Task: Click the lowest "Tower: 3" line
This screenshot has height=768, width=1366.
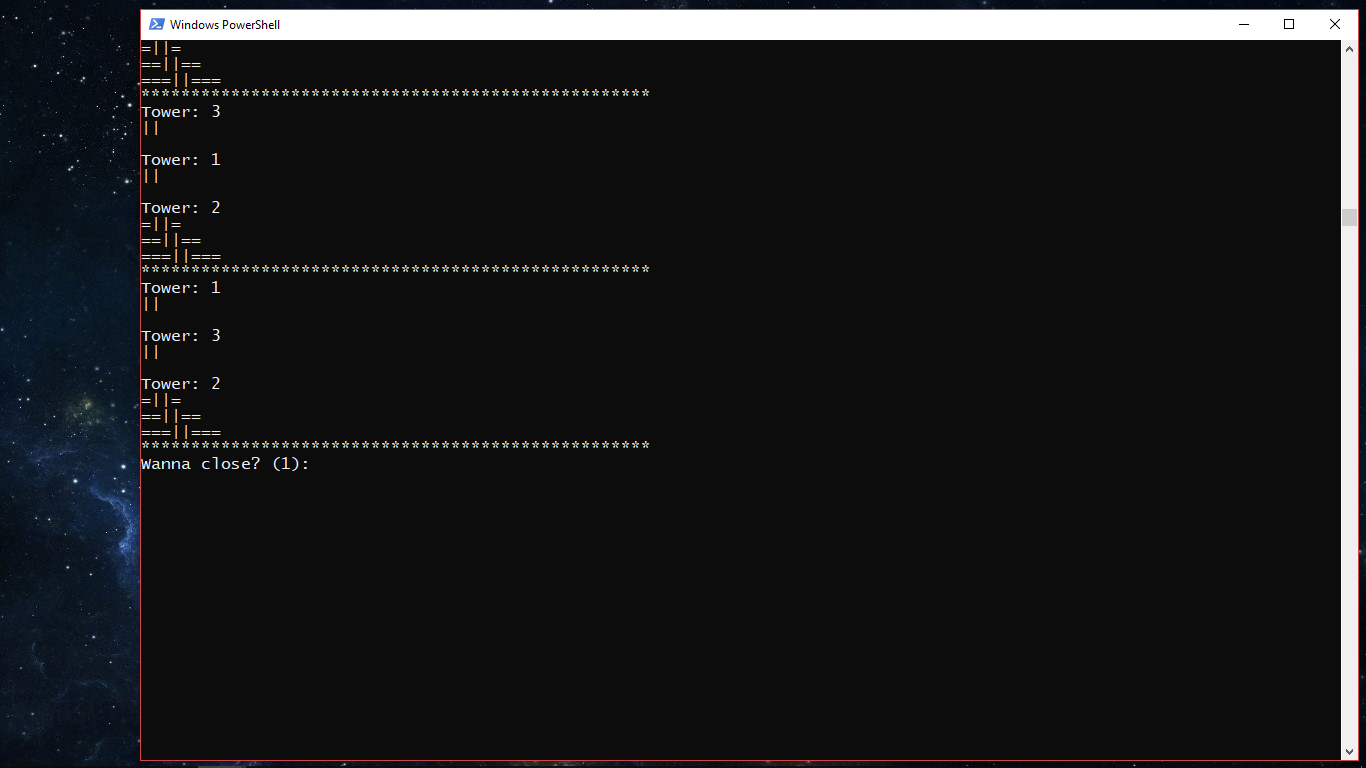Action: [181, 335]
